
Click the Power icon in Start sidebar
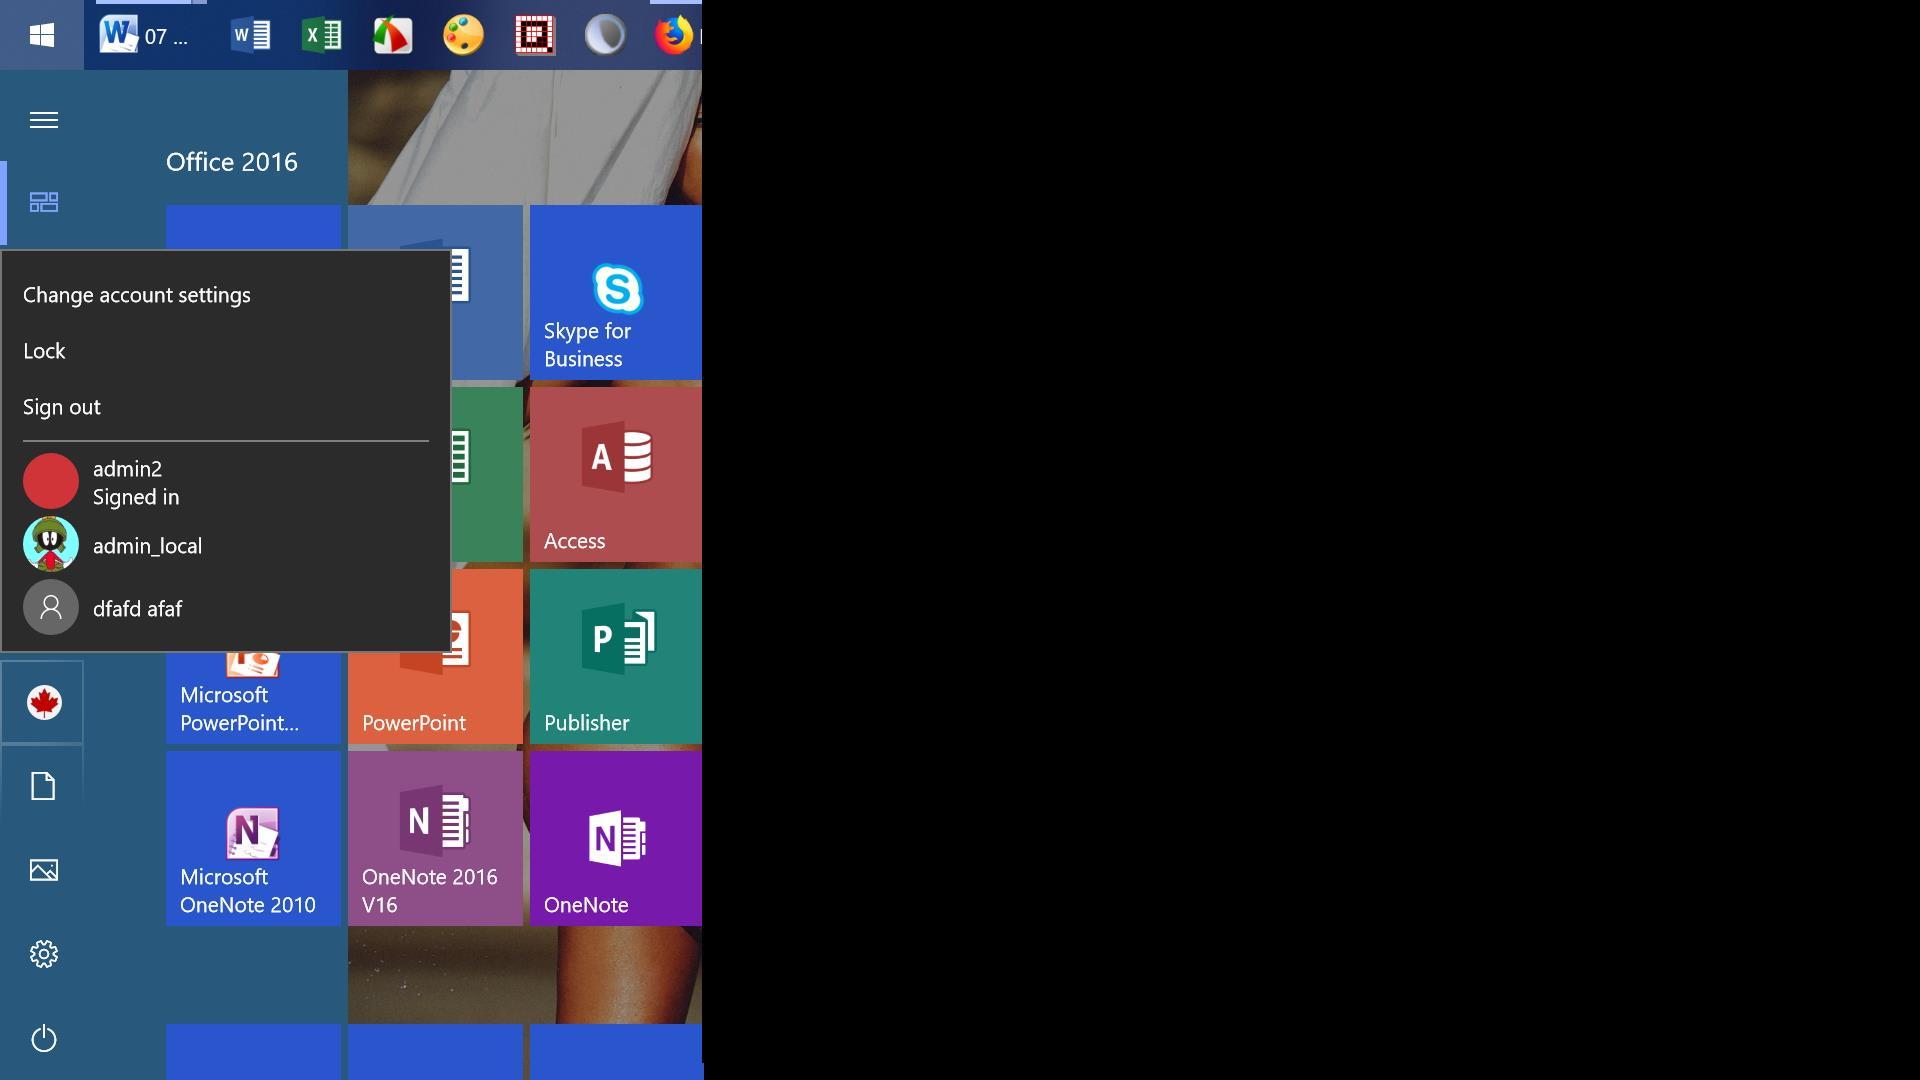point(44,1038)
